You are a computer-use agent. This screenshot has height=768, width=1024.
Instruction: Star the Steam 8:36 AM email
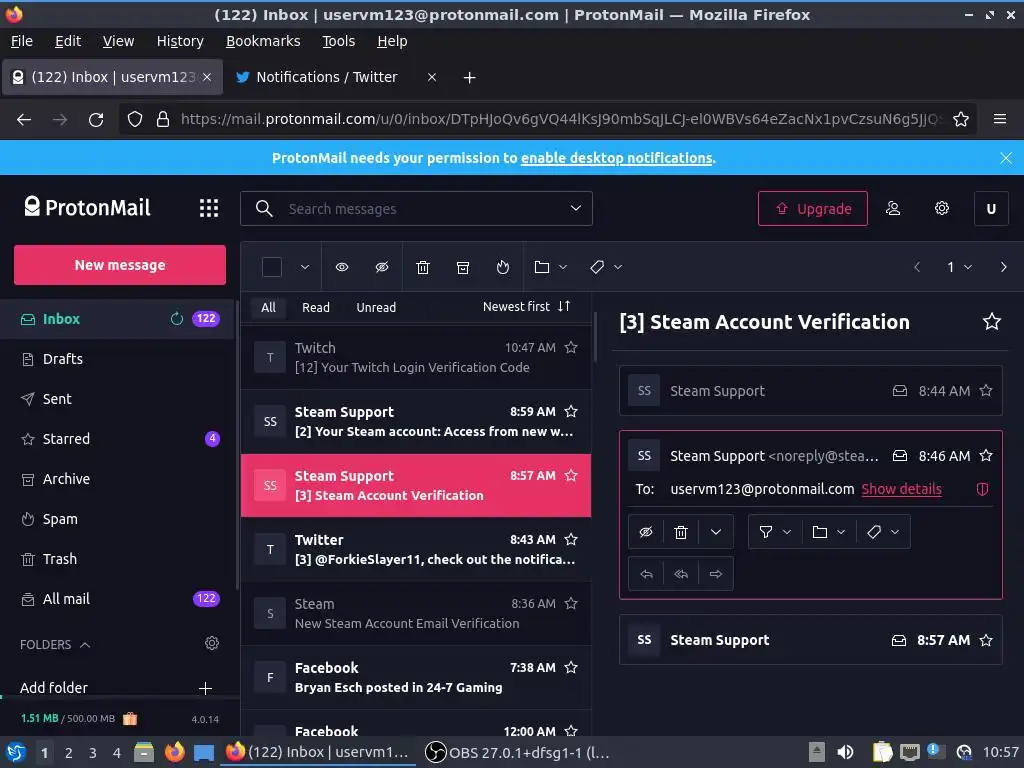click(571, 603)
